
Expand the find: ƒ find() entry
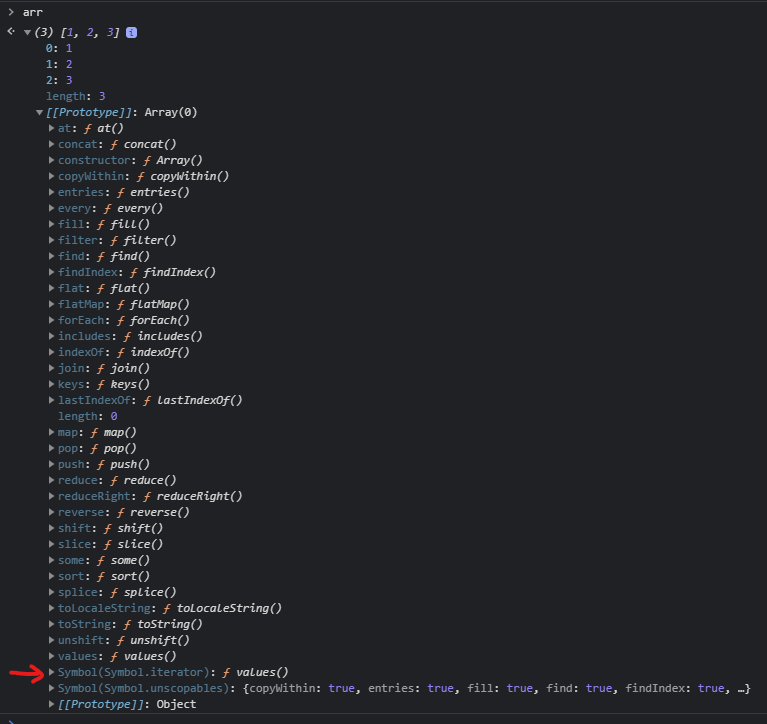(x=51, y=256)
